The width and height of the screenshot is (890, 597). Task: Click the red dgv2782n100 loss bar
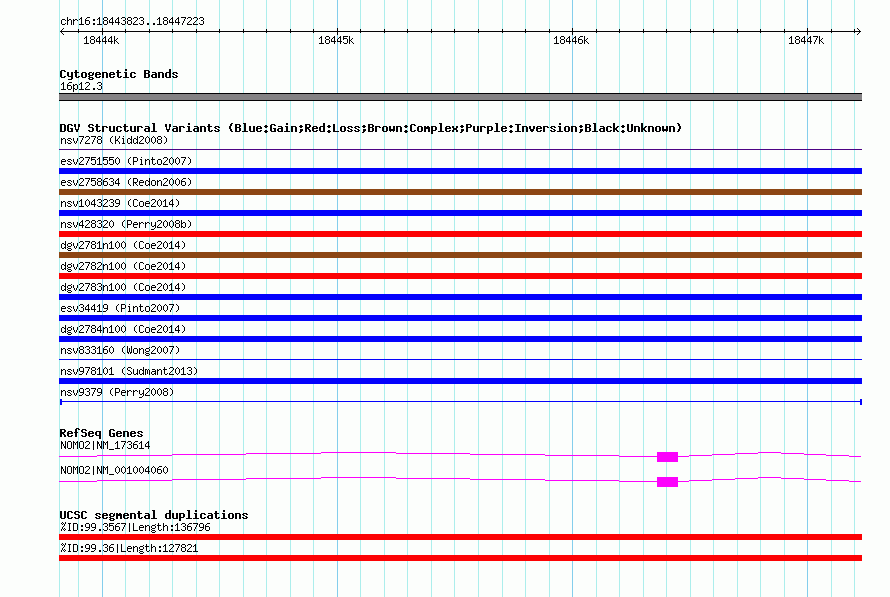pos(460,276)
